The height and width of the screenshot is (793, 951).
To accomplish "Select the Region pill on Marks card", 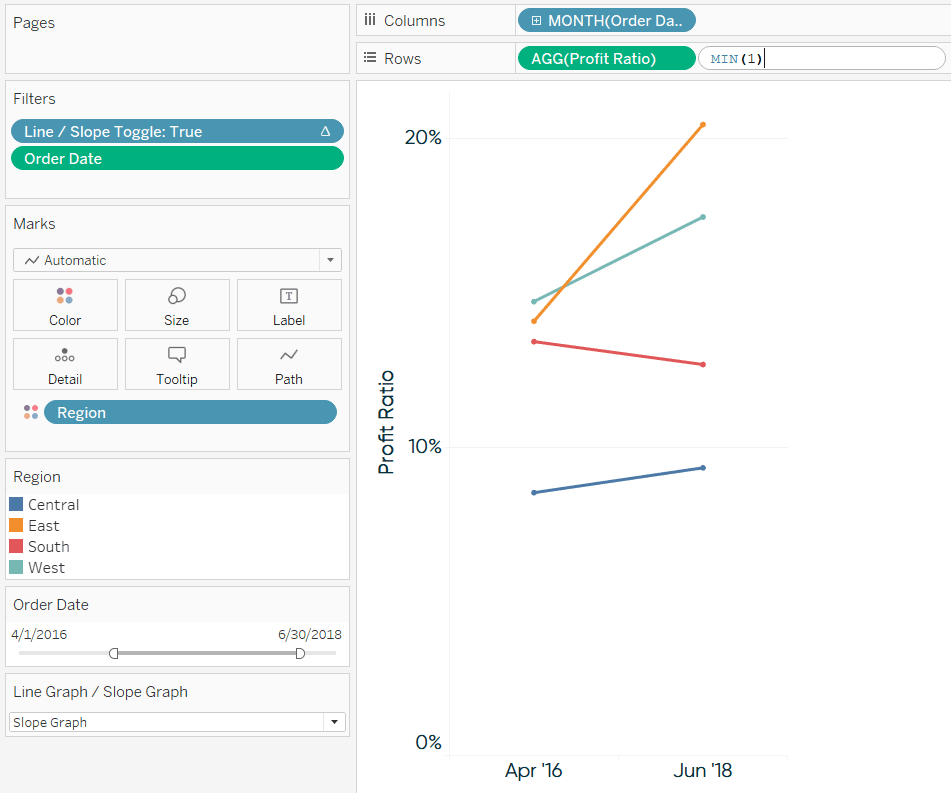I will [190, 412].
